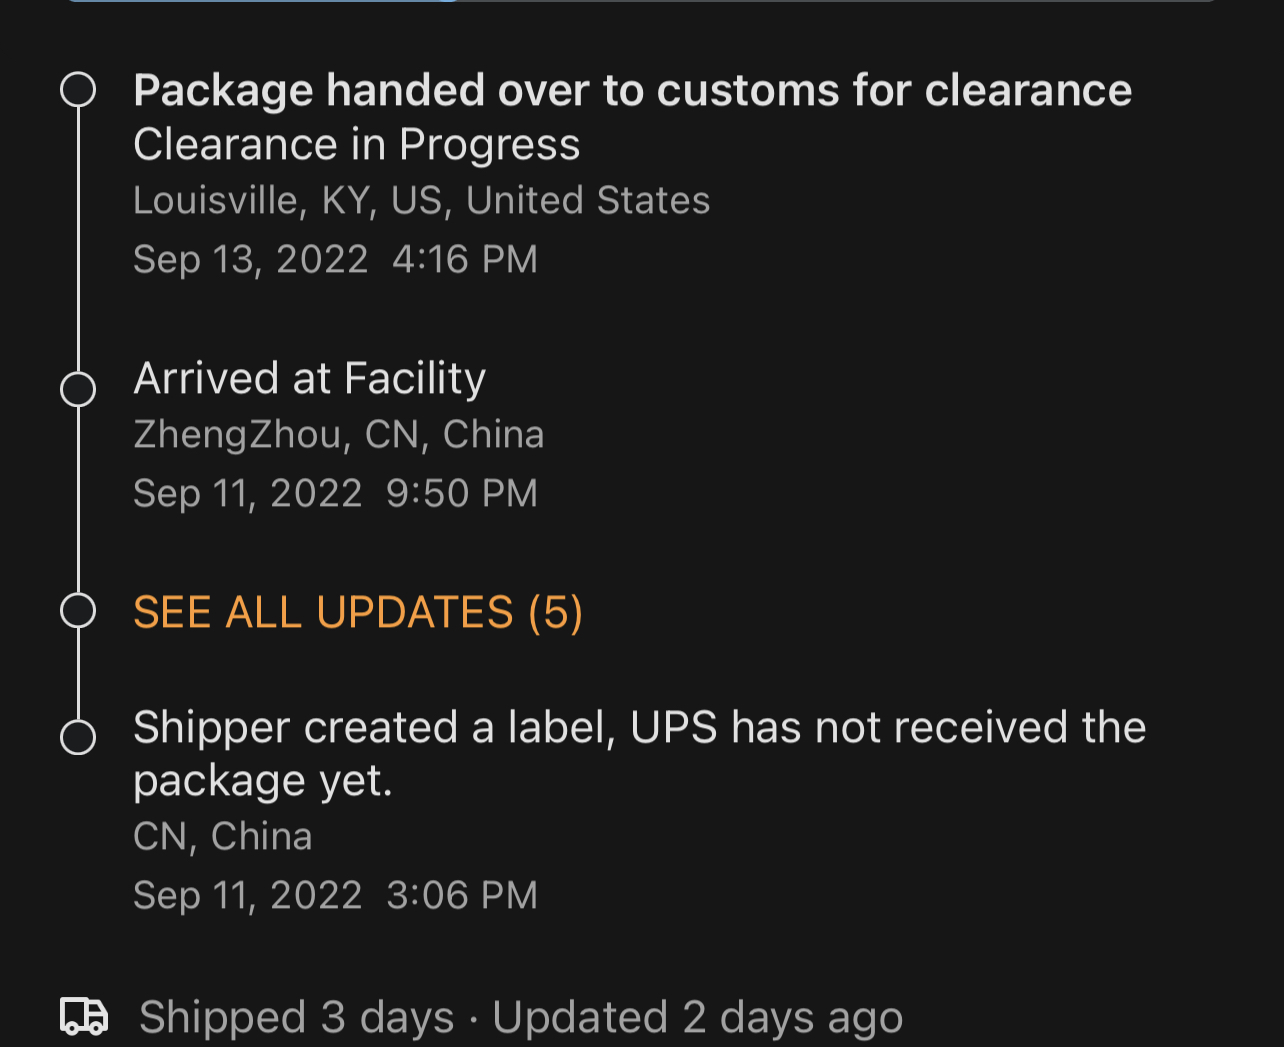Image resolution: width=1284 pixels, height=1047 pixels.
Task: Tap the Shipped 3 days text
Action: point(296,1018)
